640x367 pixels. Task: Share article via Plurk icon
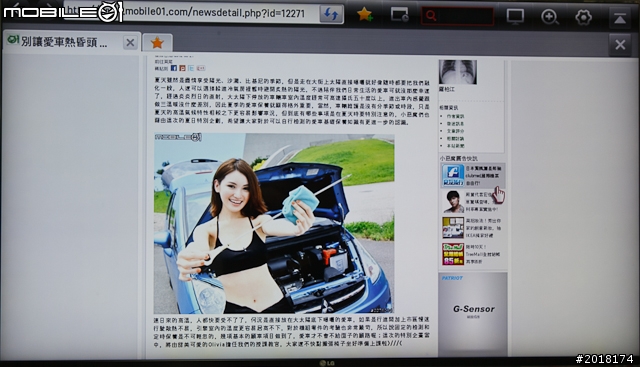pos(182,68)
